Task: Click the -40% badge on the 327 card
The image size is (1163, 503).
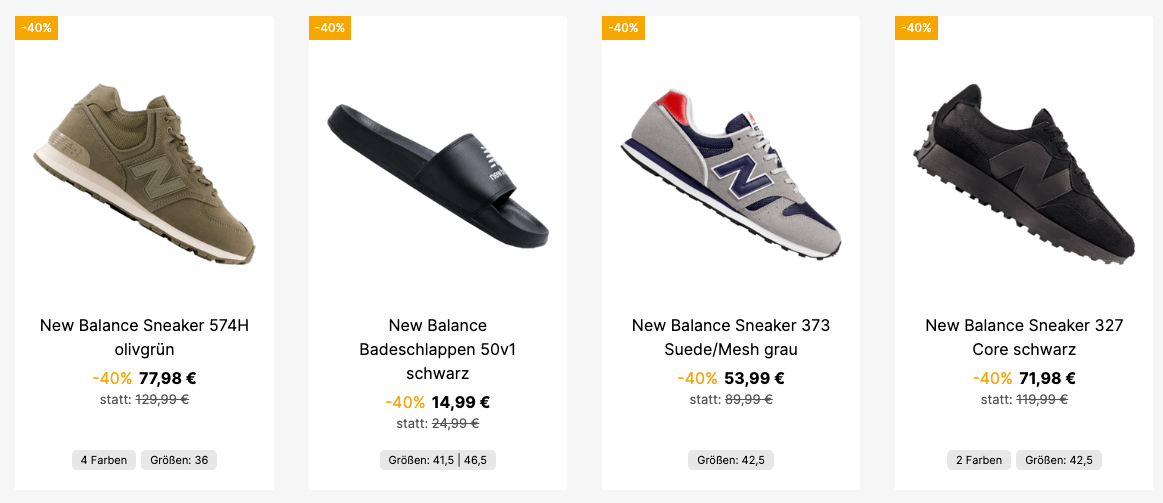Action: 915,27
